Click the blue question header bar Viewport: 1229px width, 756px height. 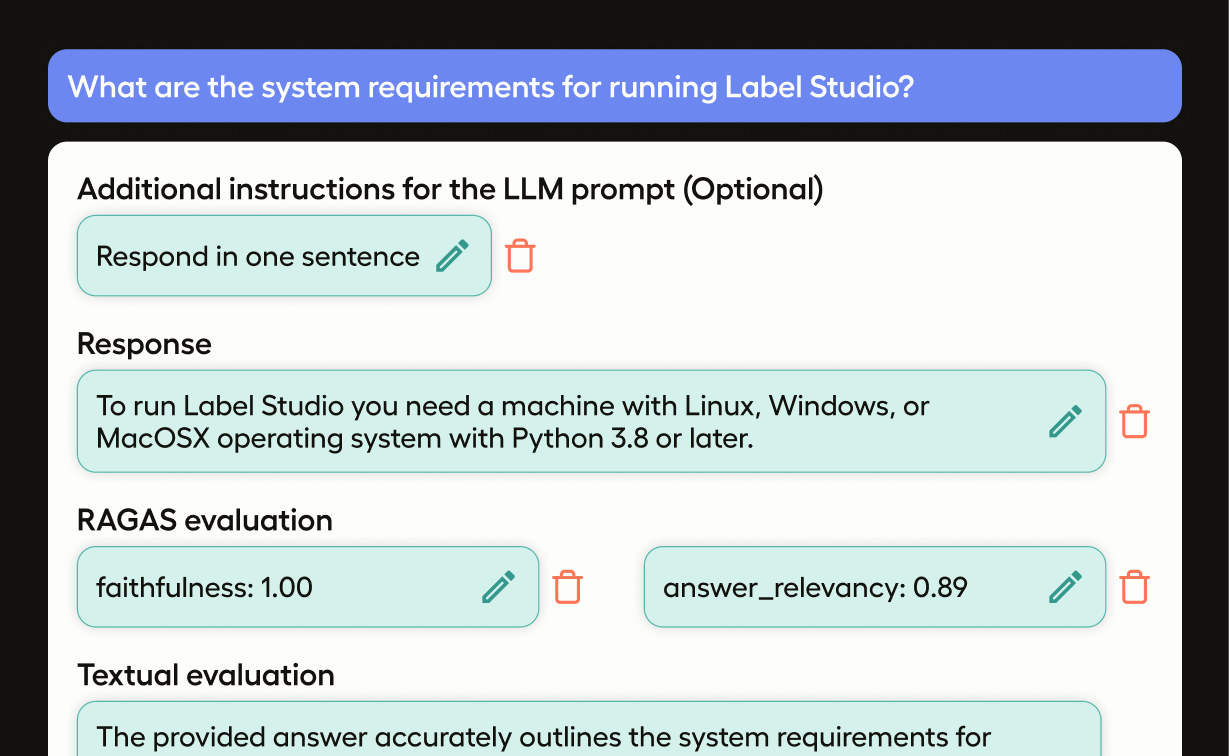point(614,86)
